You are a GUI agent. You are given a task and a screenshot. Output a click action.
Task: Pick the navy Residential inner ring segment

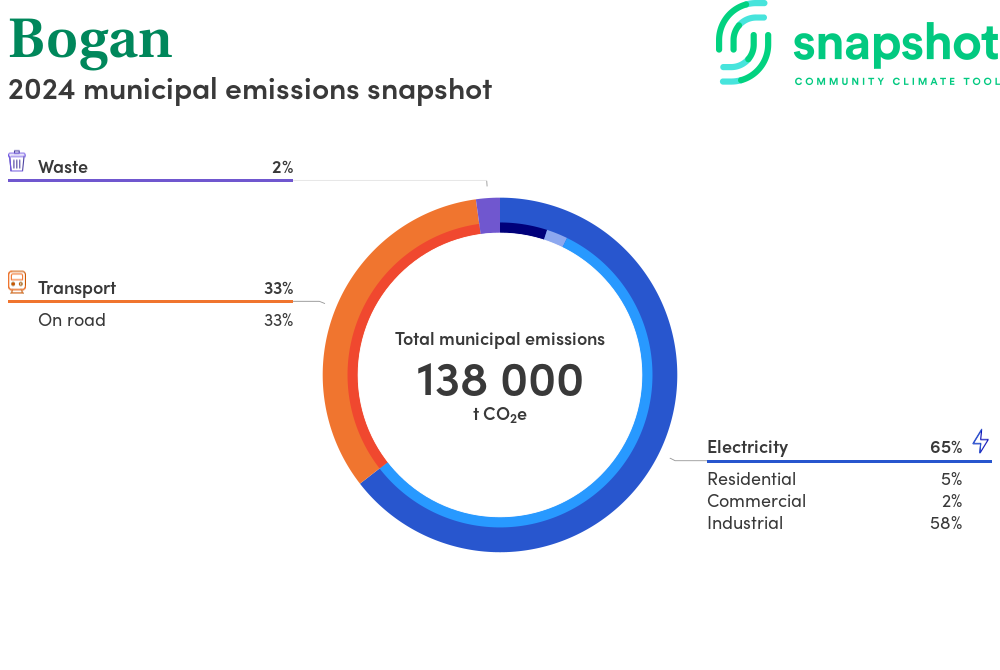(x=522, y=230)
